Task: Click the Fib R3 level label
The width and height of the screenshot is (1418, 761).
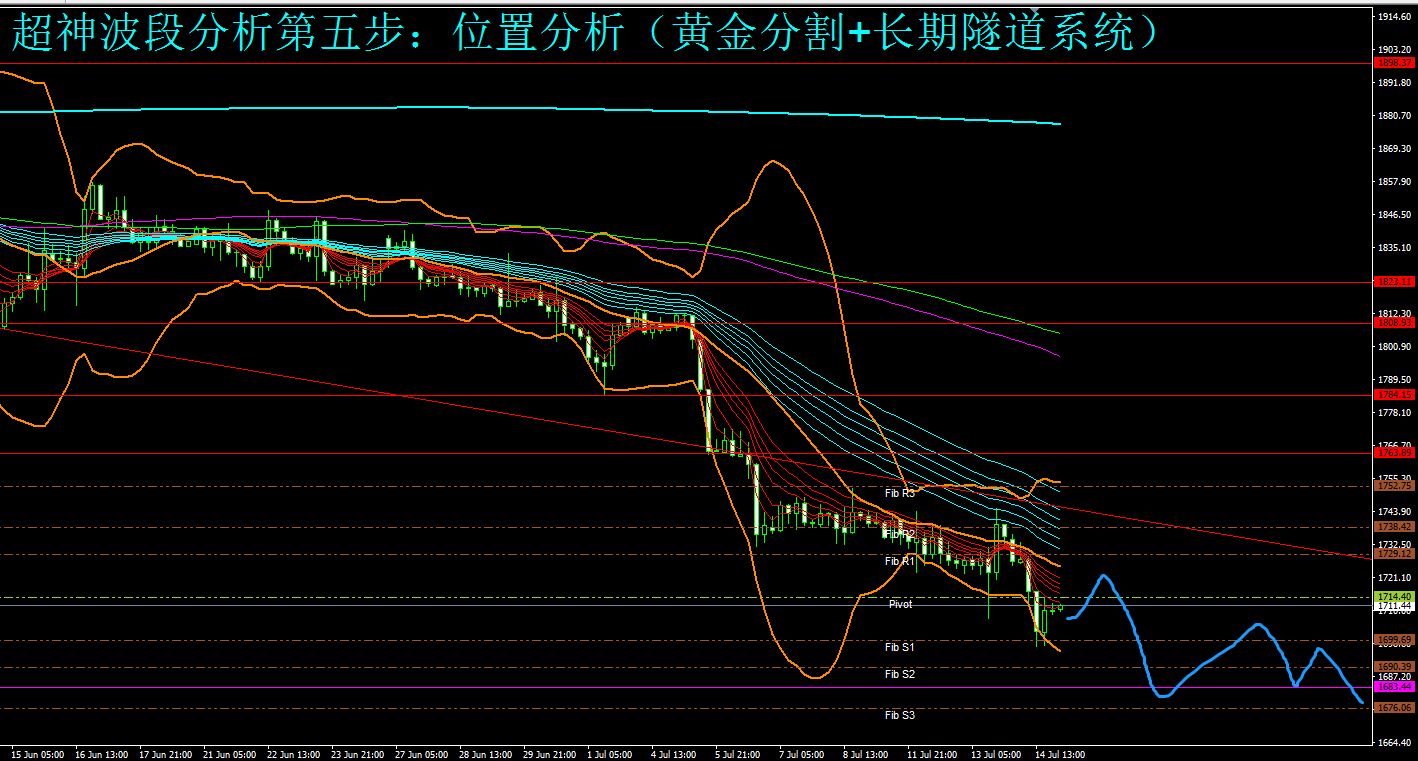Action: point(899,493)
